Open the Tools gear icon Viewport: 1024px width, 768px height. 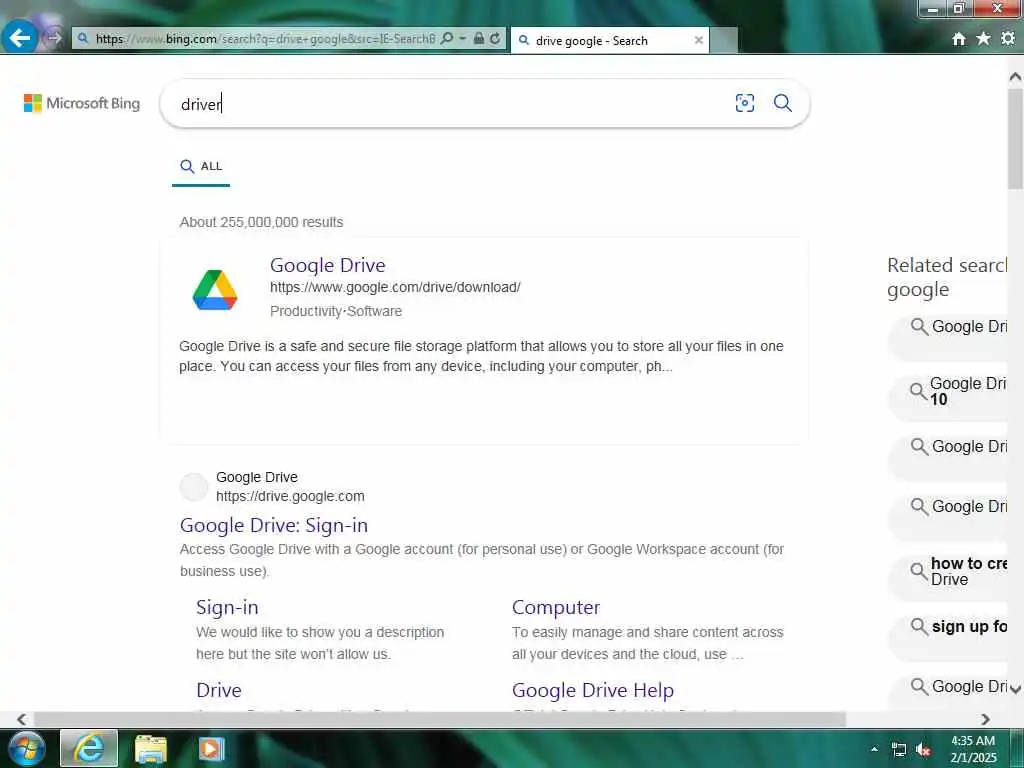coord(1008,39)
